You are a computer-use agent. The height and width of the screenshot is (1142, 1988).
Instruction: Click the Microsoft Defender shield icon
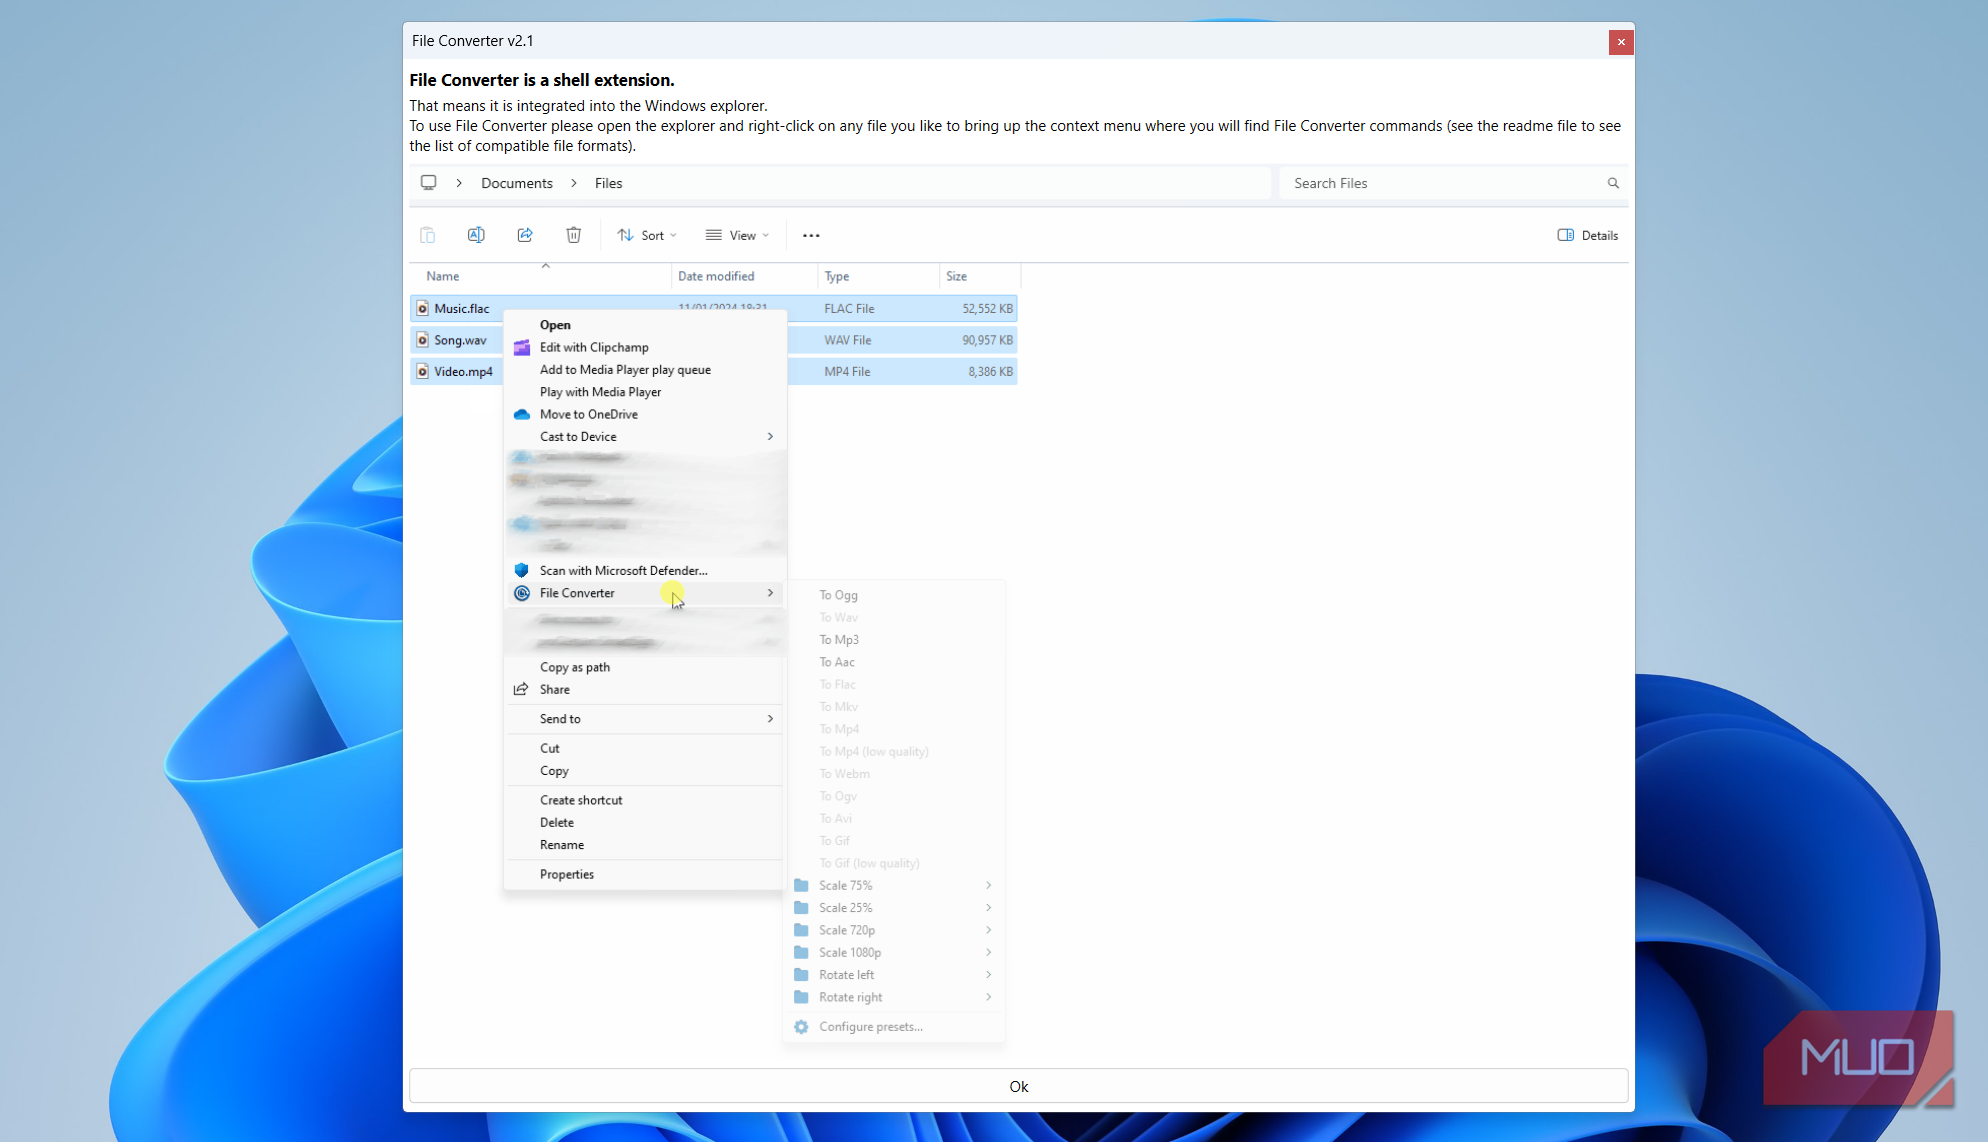click(521, 570)
